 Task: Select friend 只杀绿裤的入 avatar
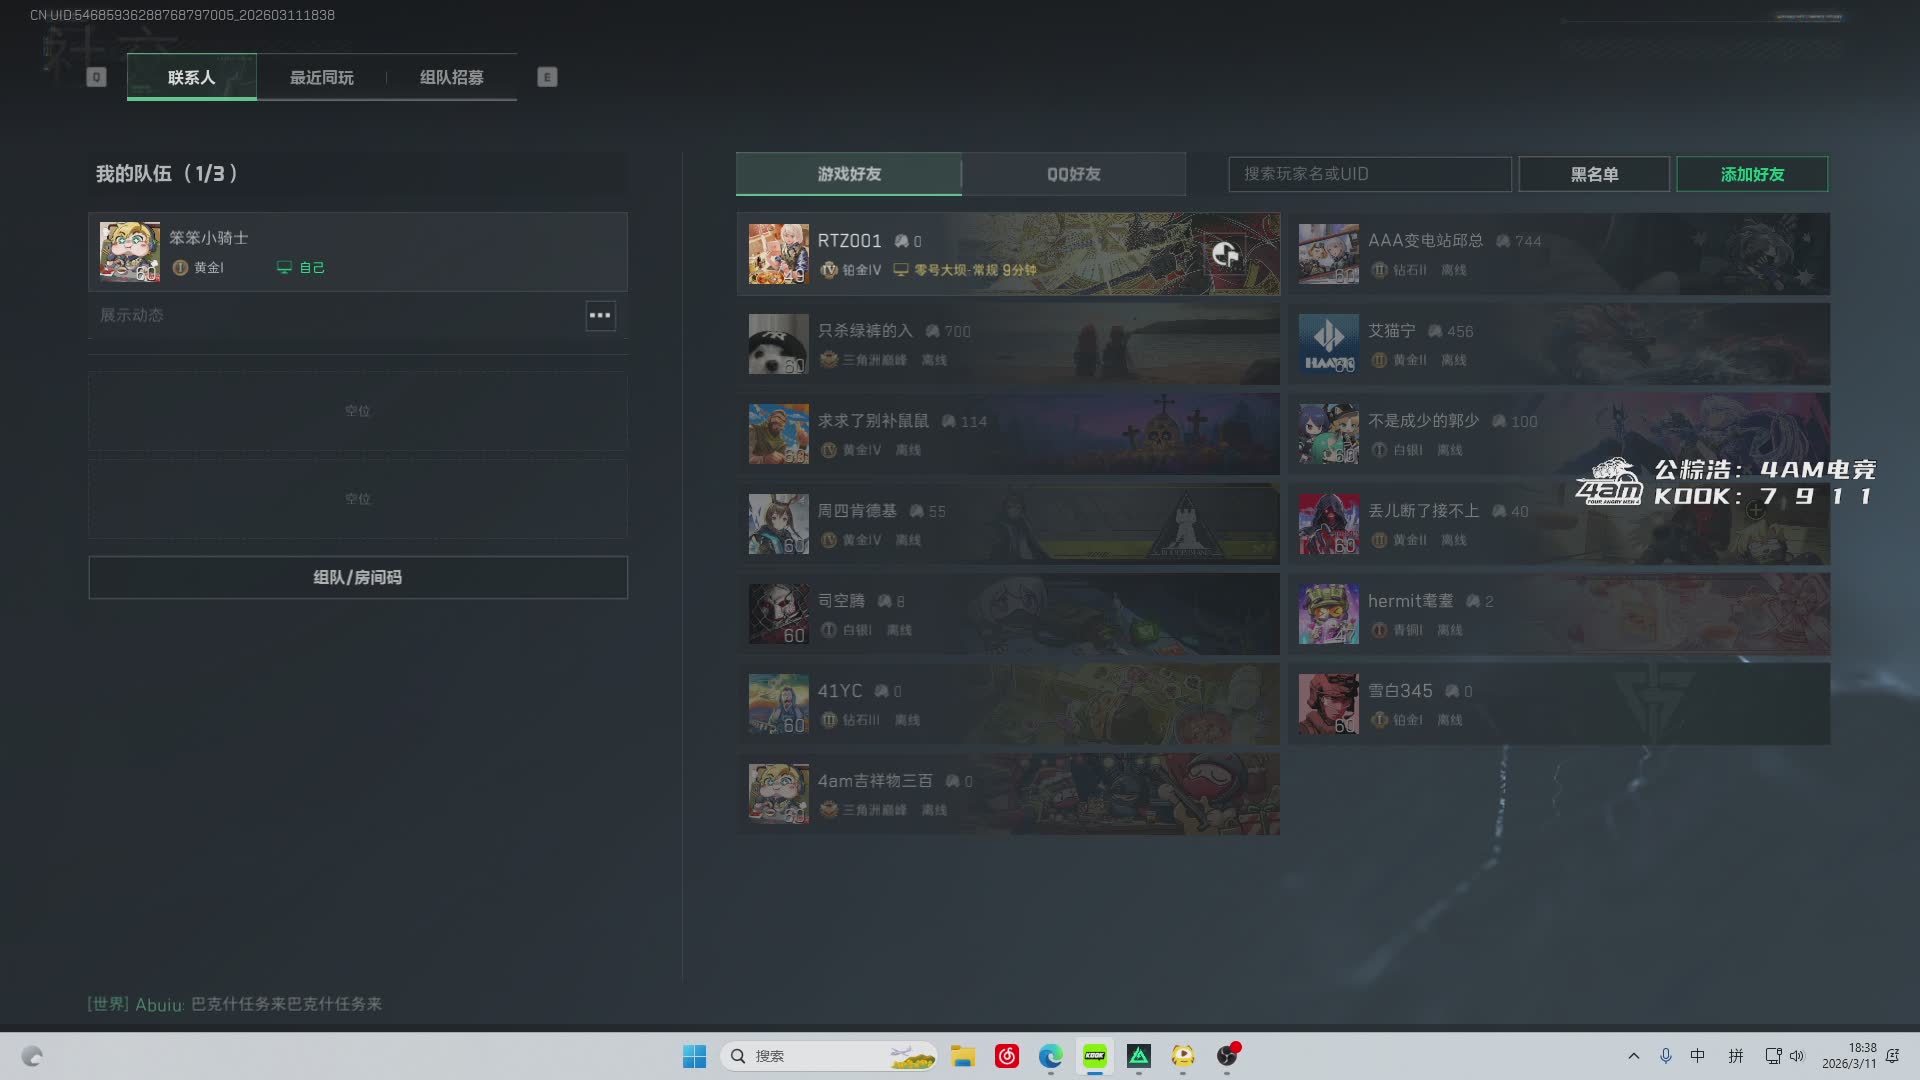point(778,344)
